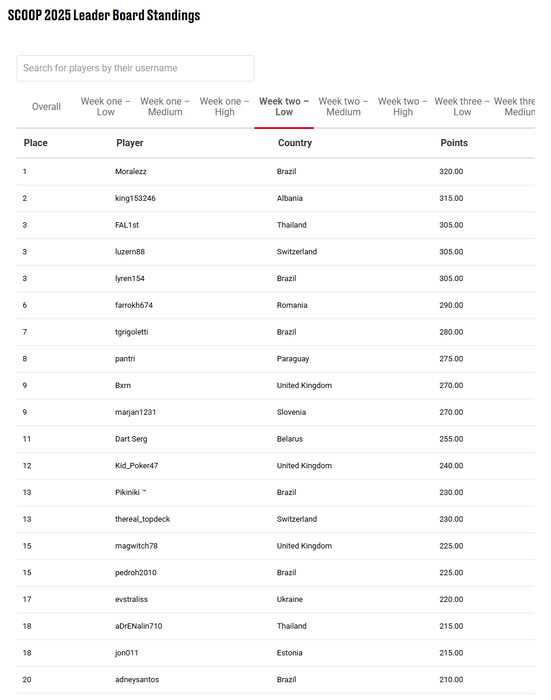Viewport: 551px width, 700px height.
Task: Click the Place column header
Action: (x=36, y=143)
